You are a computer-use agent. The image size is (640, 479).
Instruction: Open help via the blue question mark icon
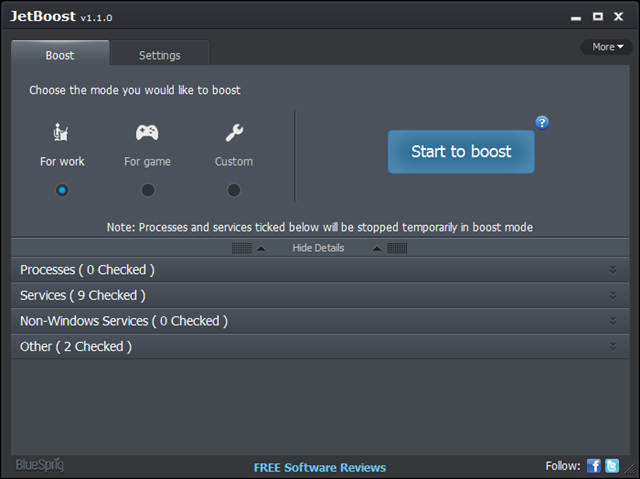tap(542, 122)
